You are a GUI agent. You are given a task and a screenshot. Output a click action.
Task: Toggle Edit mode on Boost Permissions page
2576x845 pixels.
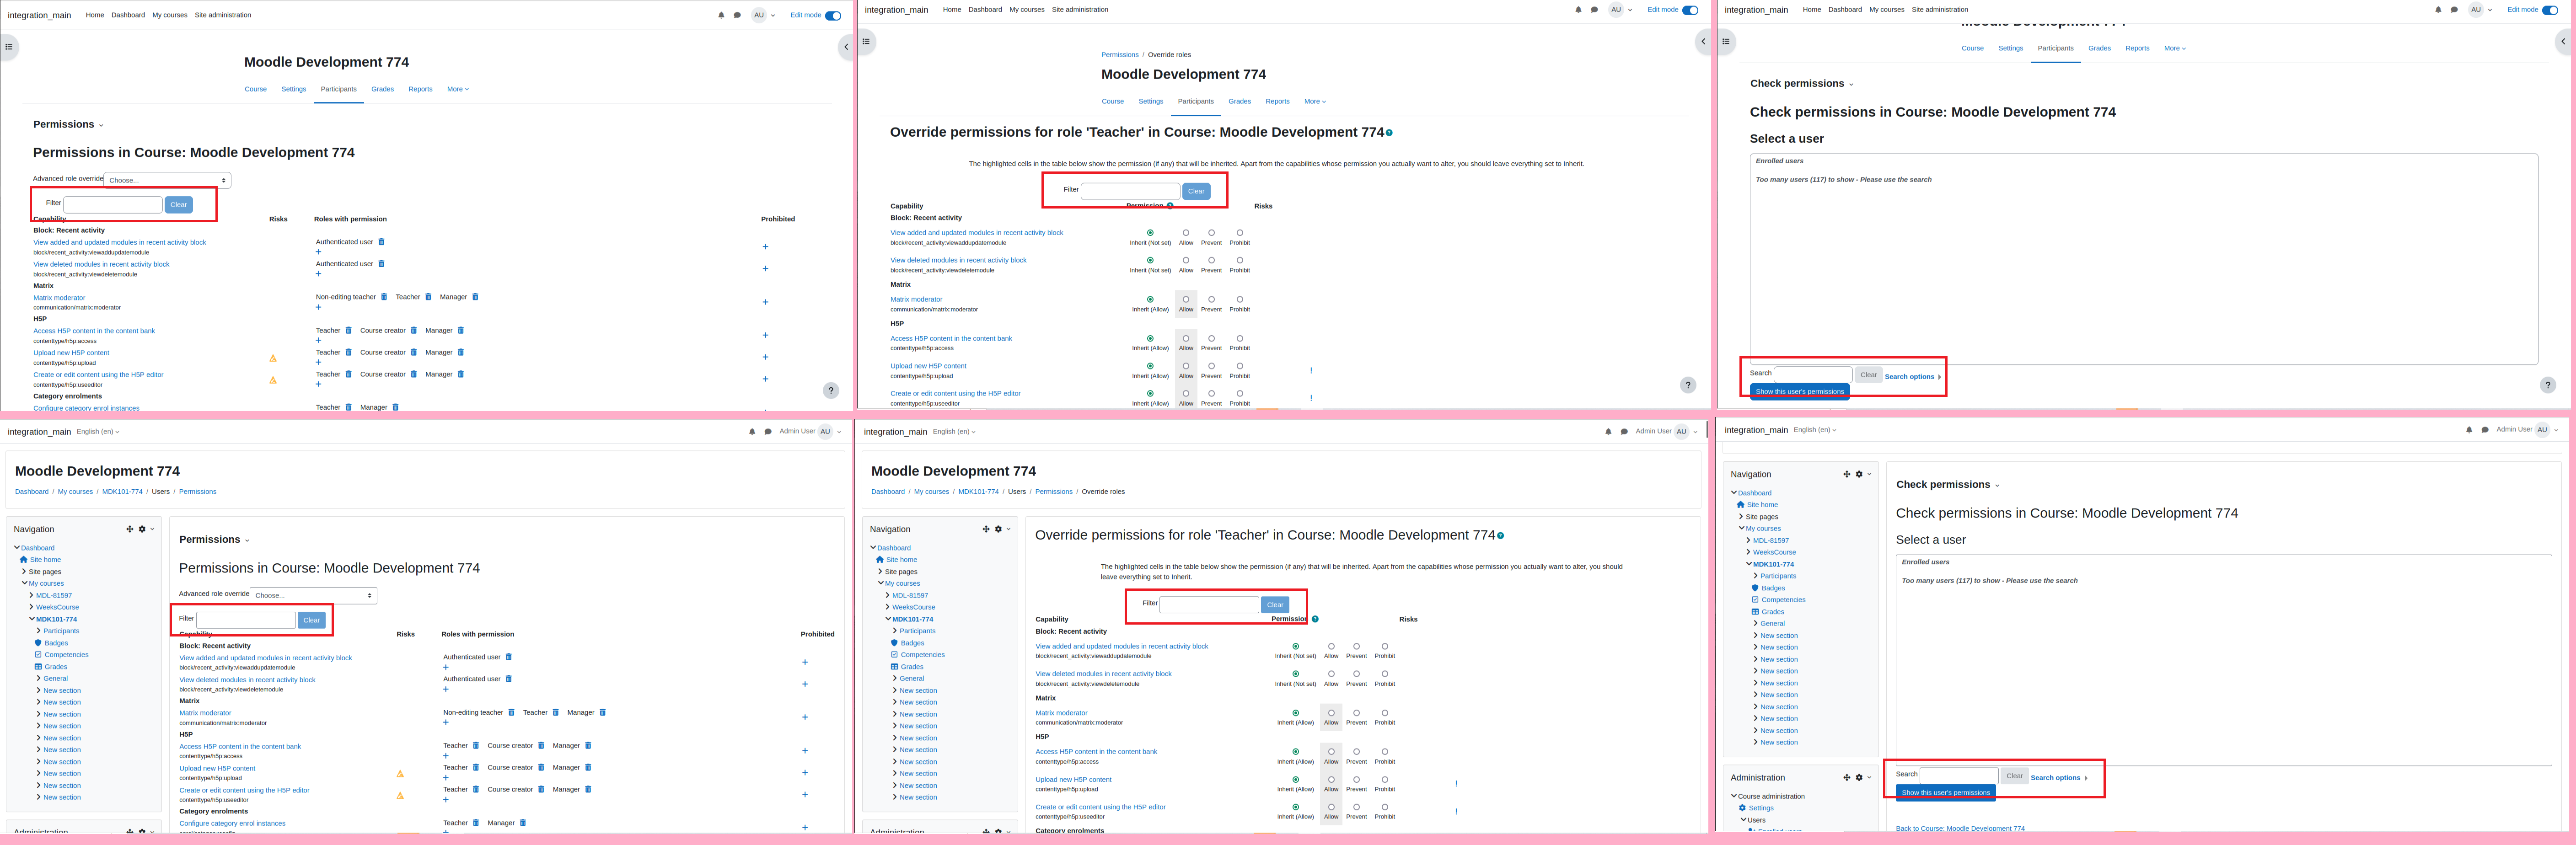click(833, 16)
